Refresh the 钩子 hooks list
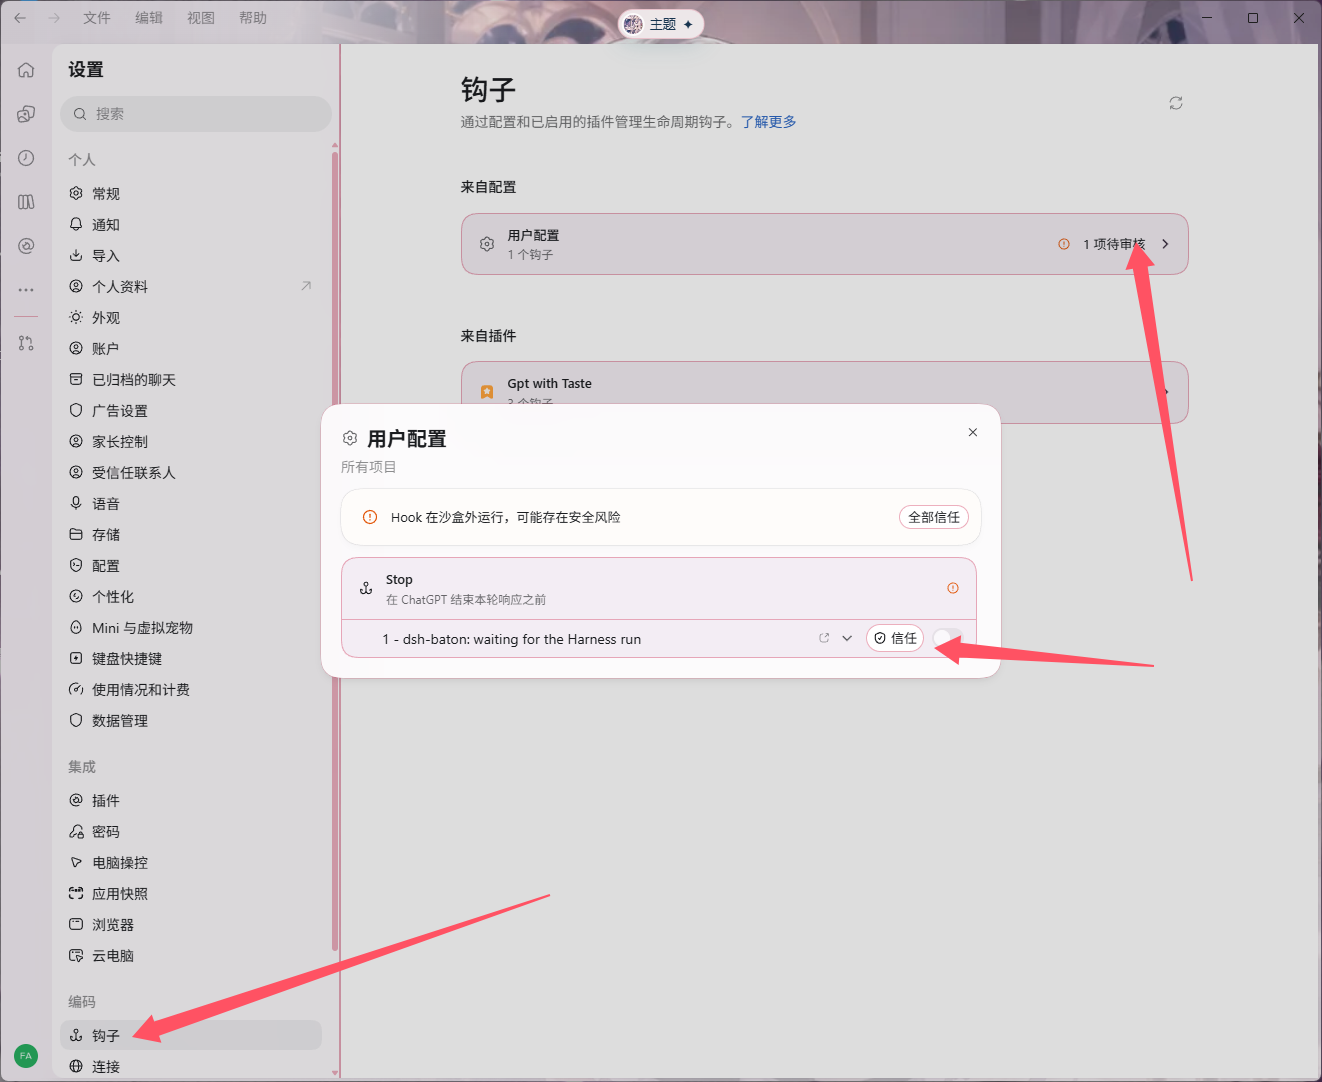 pos(1176,103)
